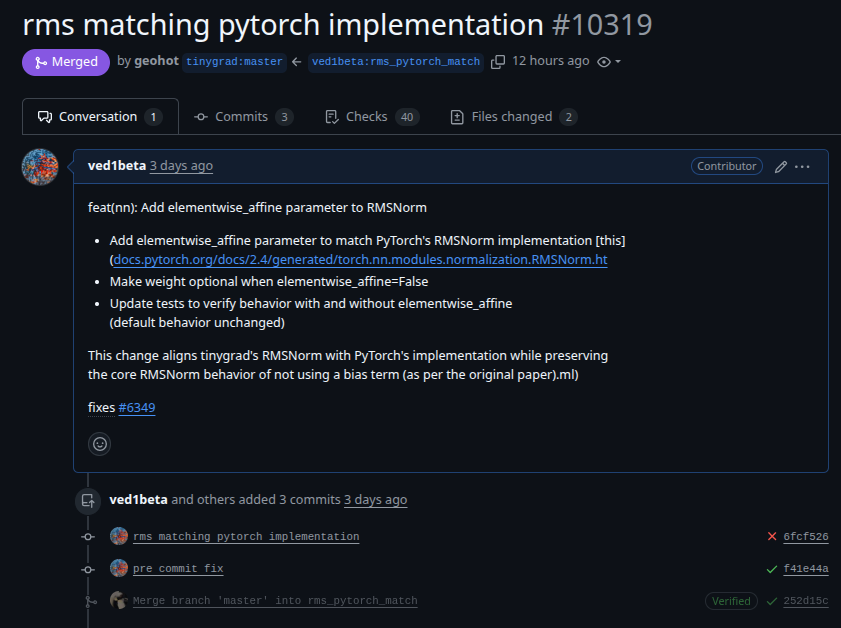The height and width of the screenshot is (628, 841).
Task: Click the avatar next to 'pre commit fix'
Action: 119,568
